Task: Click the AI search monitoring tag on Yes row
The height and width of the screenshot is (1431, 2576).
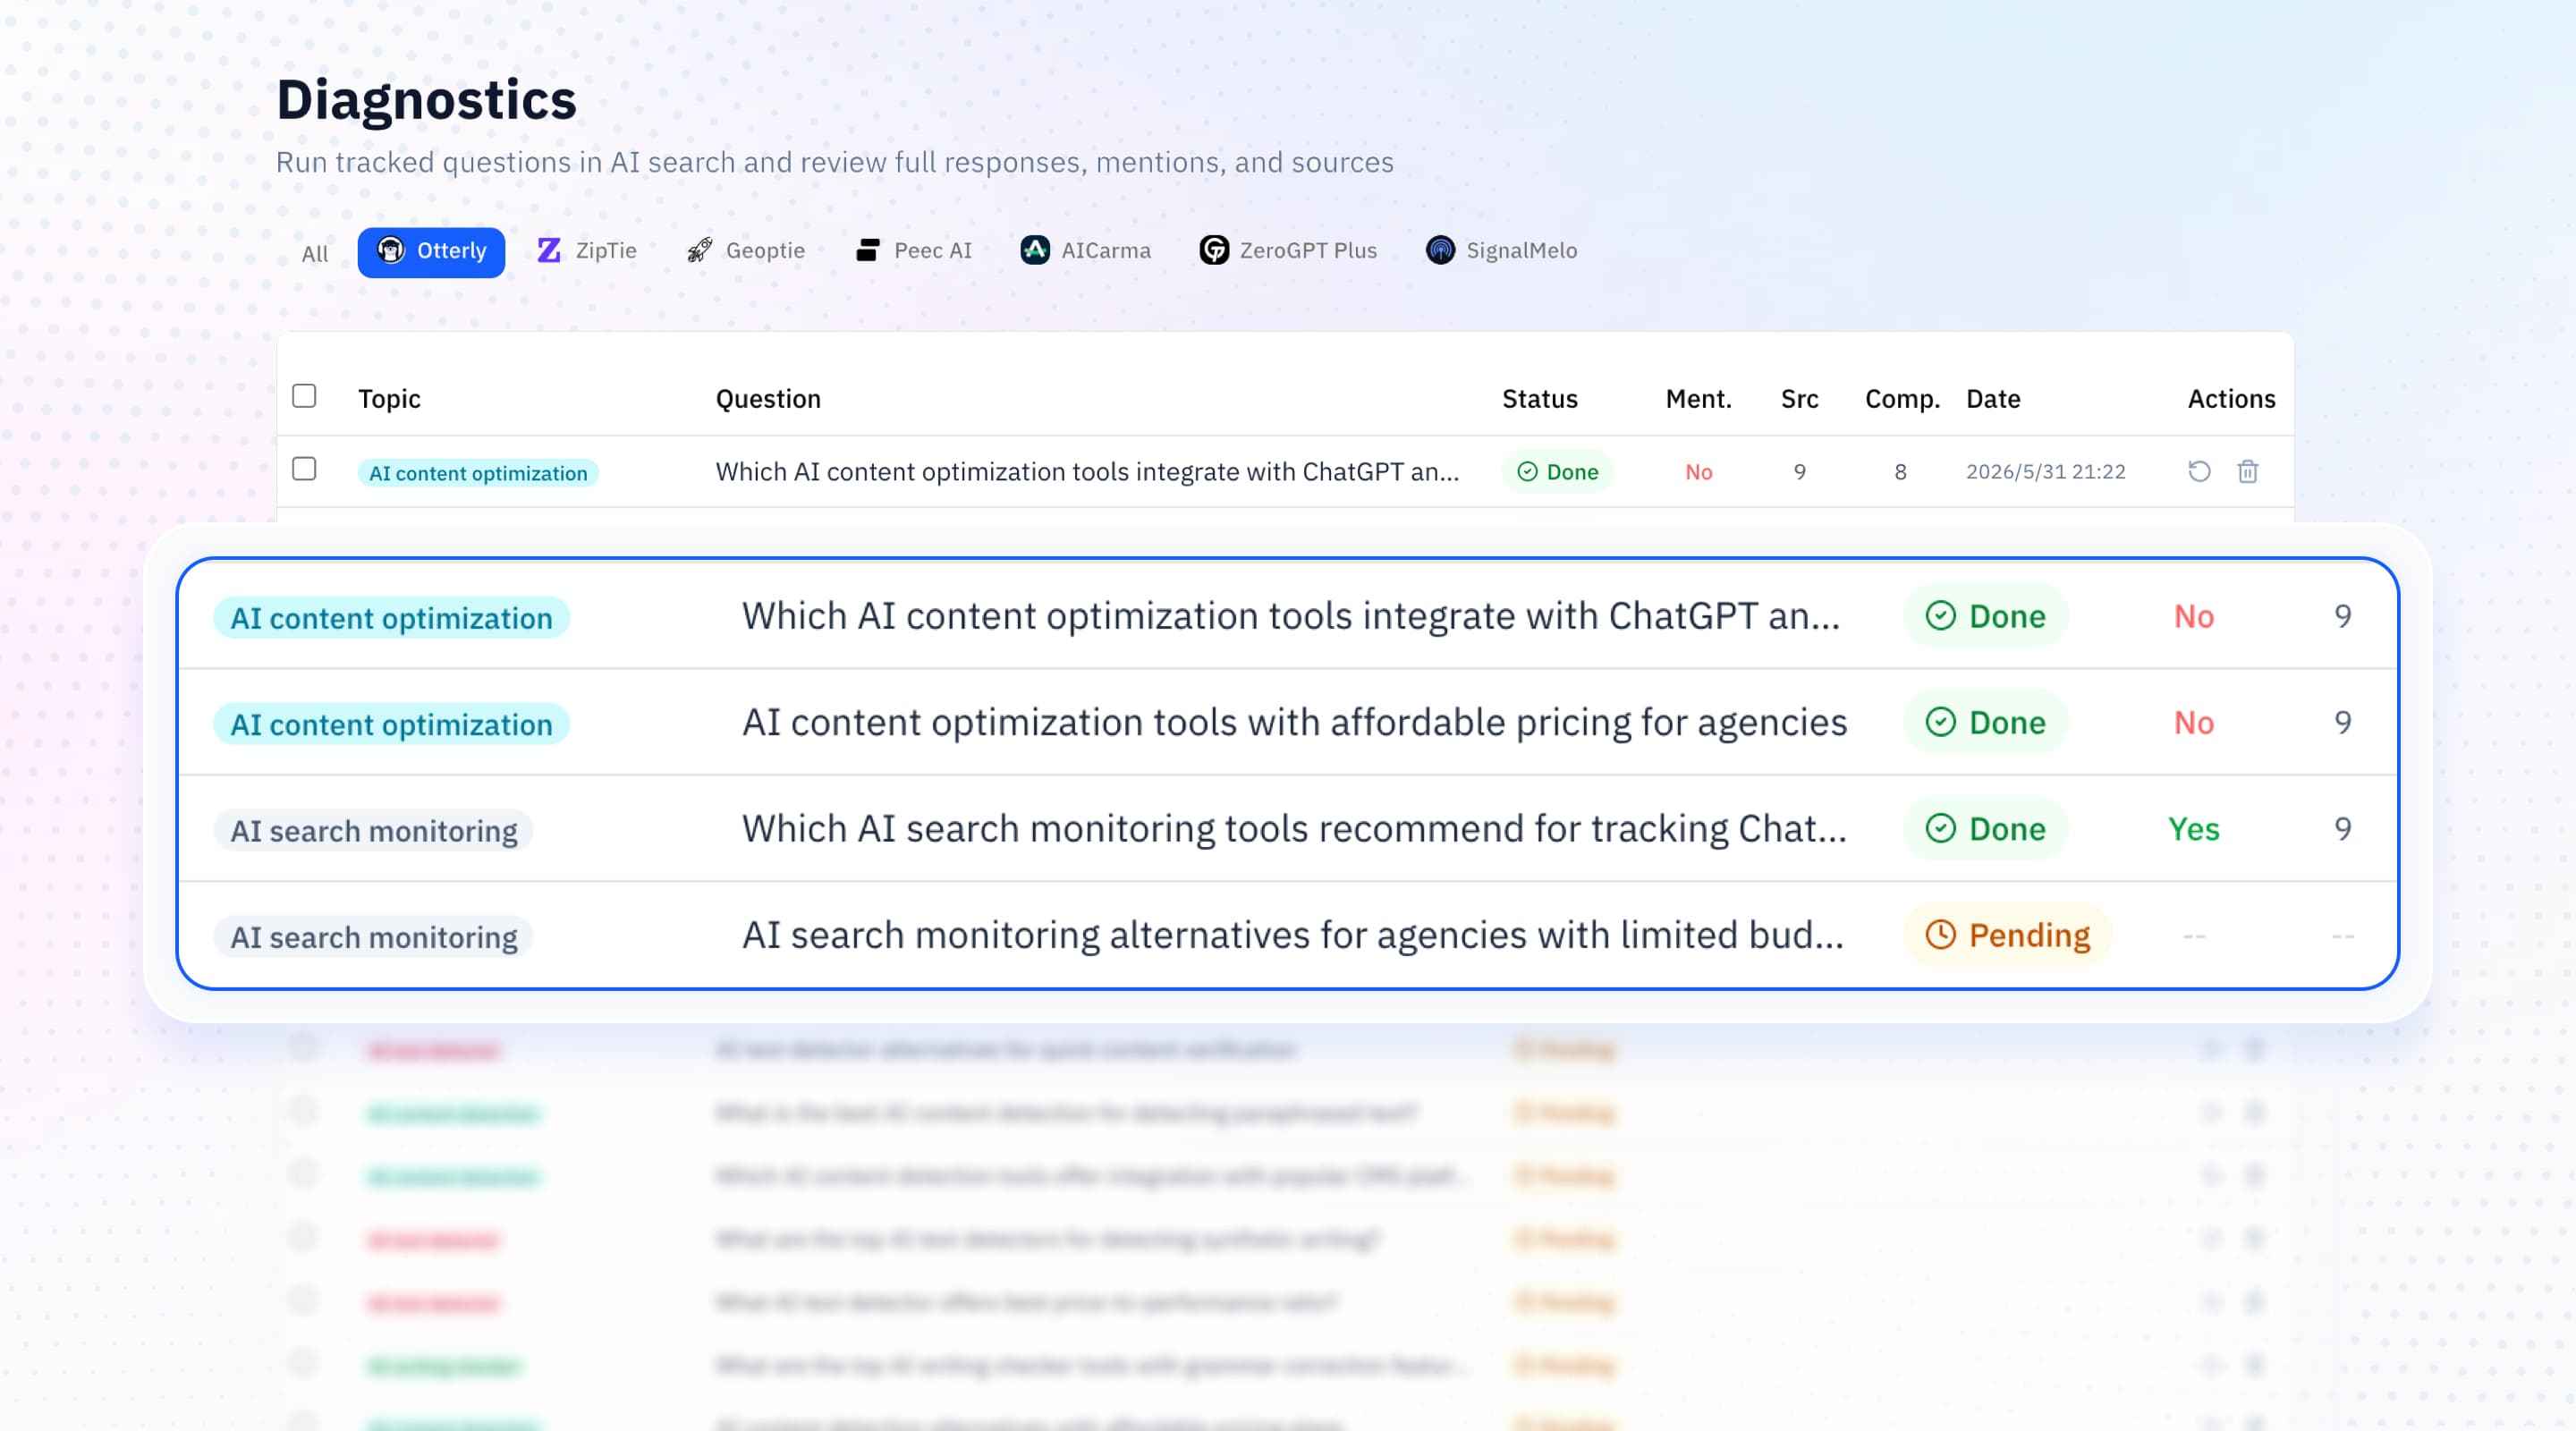Action: 374,831
